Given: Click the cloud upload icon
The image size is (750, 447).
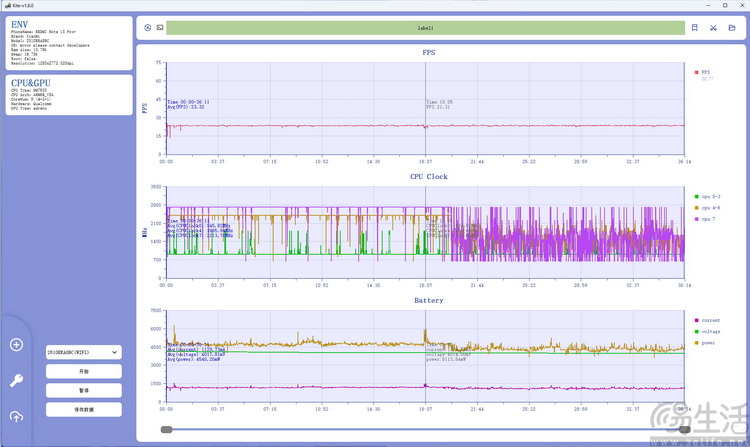Looking at the screenshot, I should pos(16,416).
